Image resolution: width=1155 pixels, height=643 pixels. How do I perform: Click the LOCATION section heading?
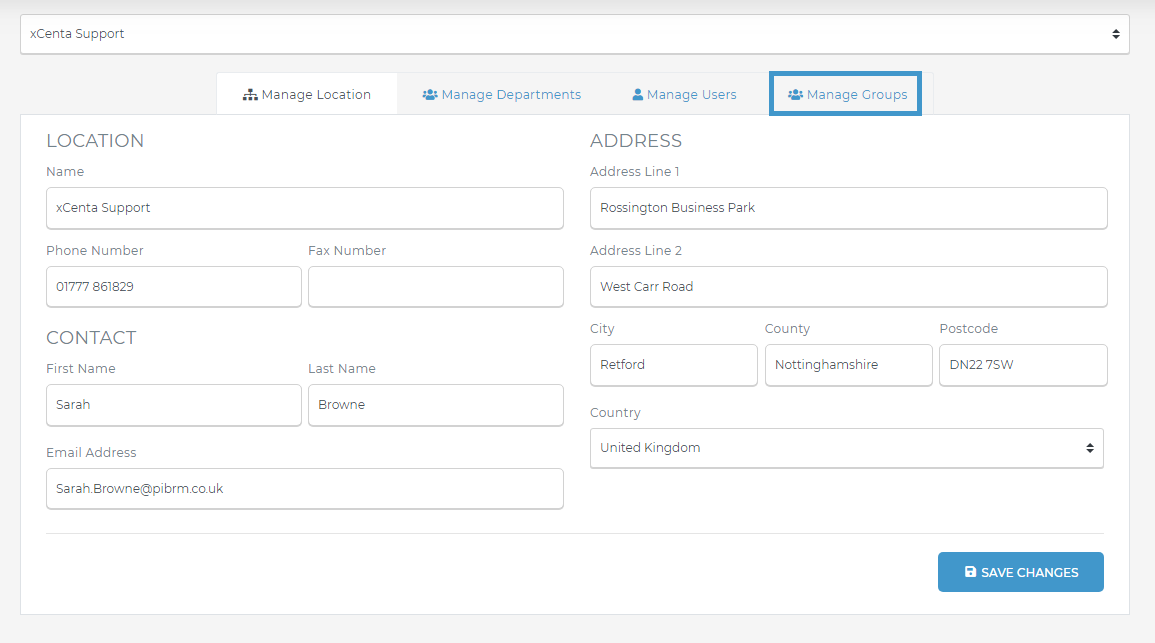(x=95, y=141)
